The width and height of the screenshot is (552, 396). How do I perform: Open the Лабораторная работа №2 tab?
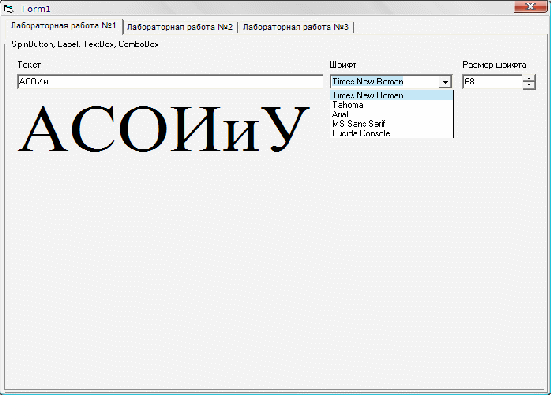point(180,27)
